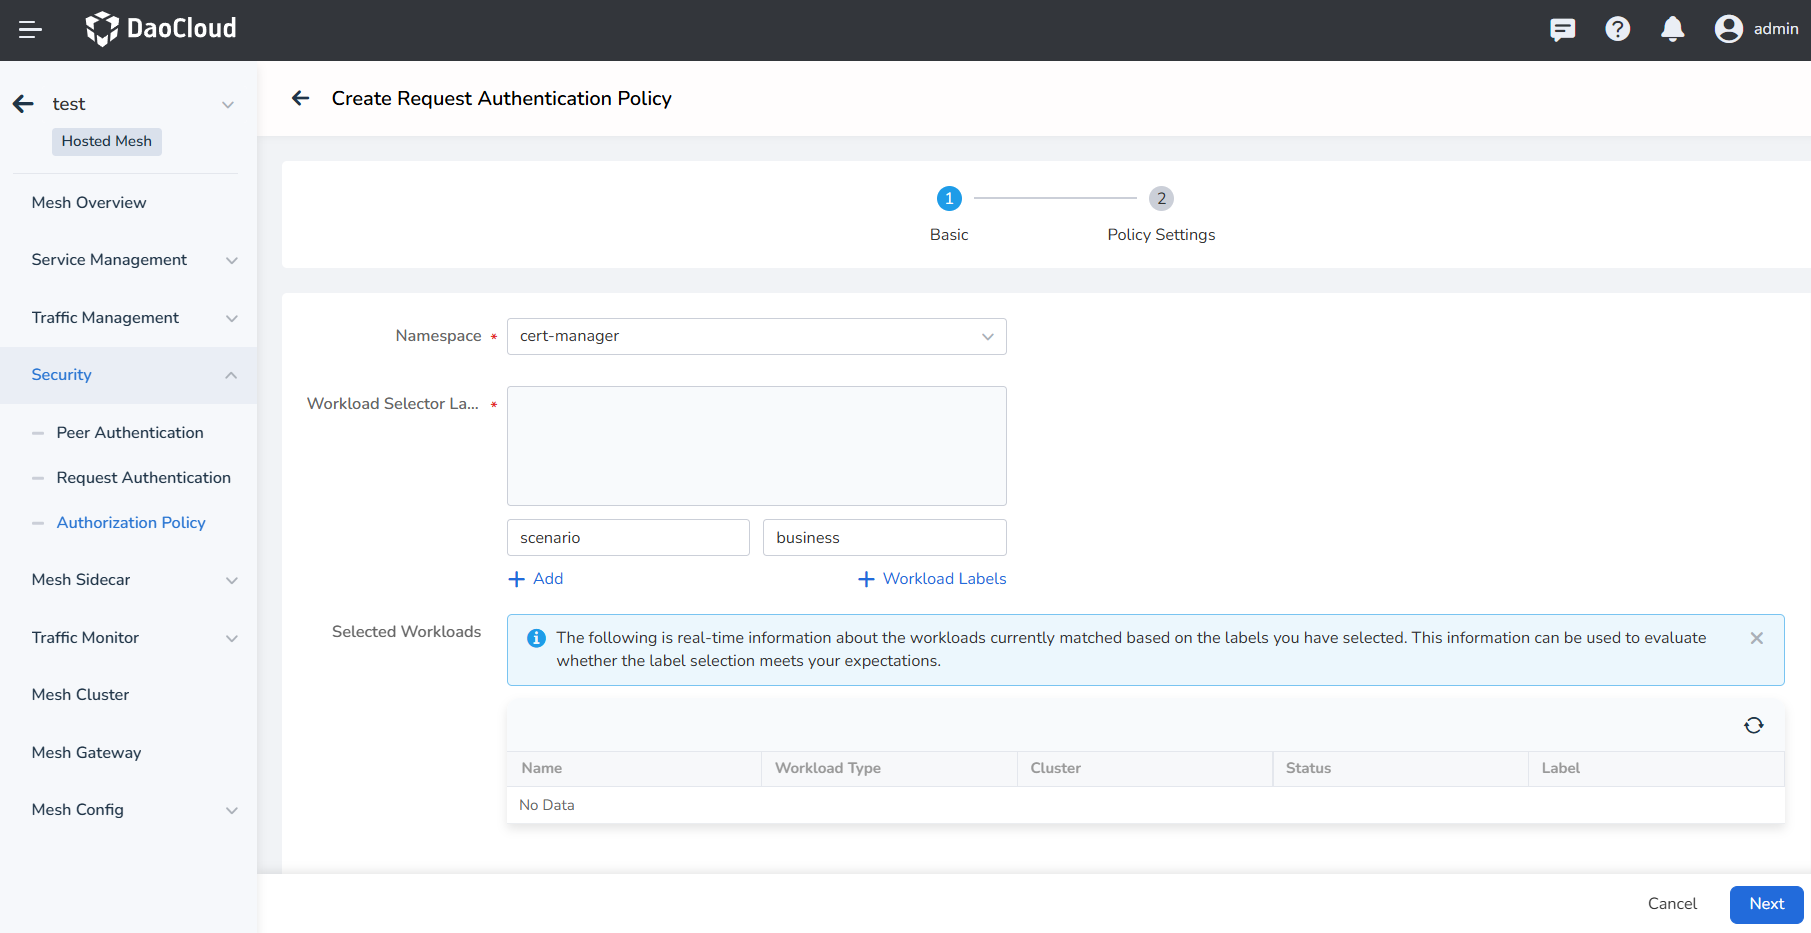Open the Peer Authentication page
This screenshot has height=933, width=1811.
[130, 433]
